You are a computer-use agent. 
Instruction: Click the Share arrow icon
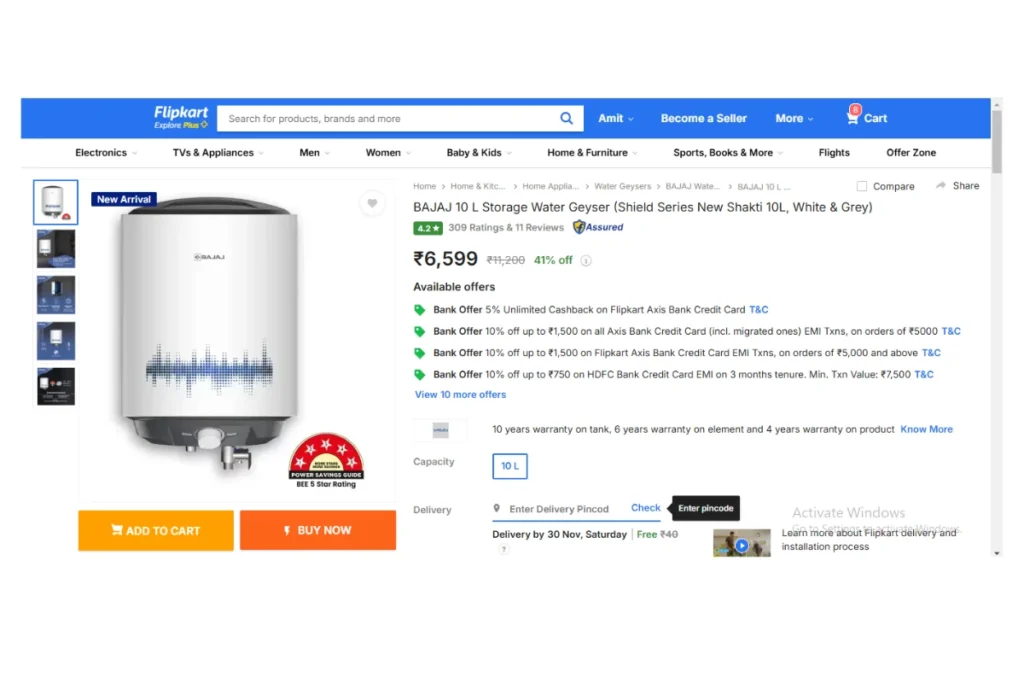click(x=940, y=186)
